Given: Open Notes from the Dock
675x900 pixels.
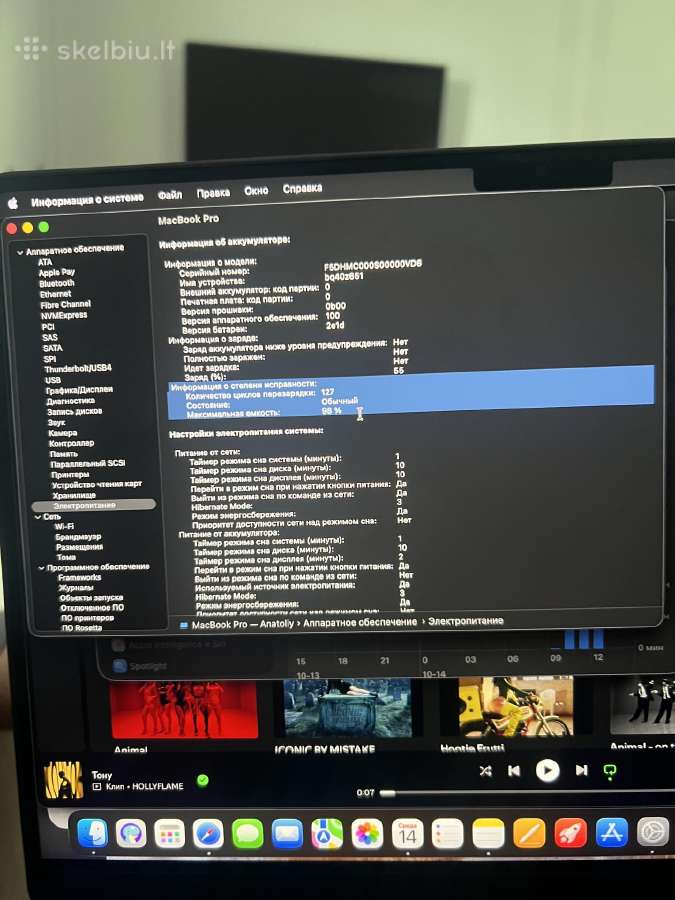Looking at the screenshot, I should 488,833.
